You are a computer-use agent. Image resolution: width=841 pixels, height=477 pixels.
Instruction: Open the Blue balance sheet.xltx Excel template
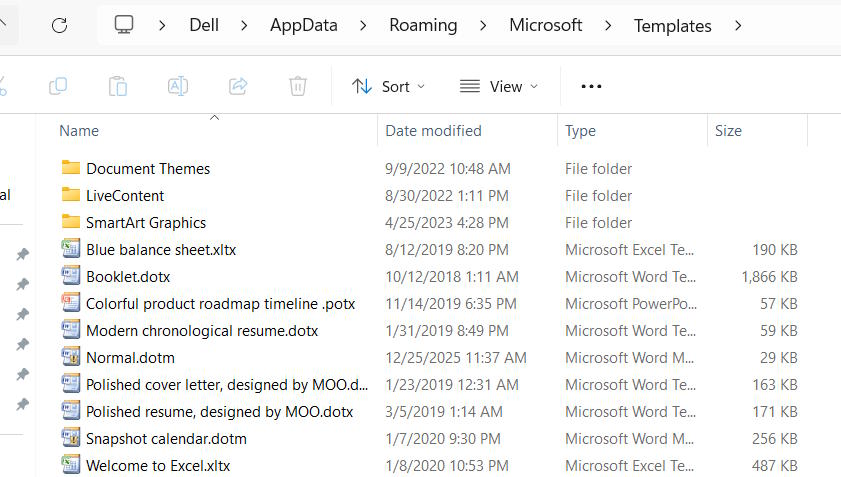click(x=160, y=249)
